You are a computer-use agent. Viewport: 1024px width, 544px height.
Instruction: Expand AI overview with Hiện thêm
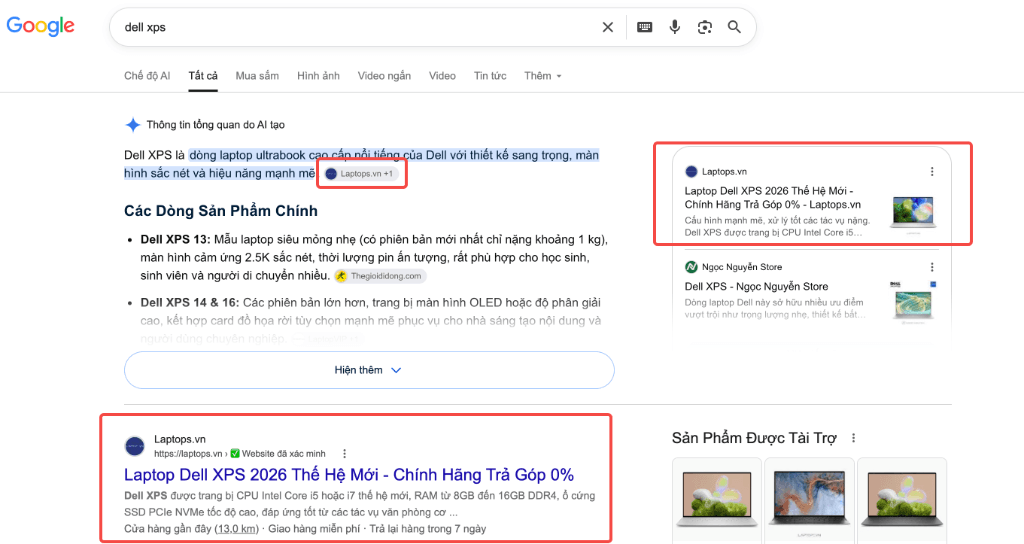369,370
